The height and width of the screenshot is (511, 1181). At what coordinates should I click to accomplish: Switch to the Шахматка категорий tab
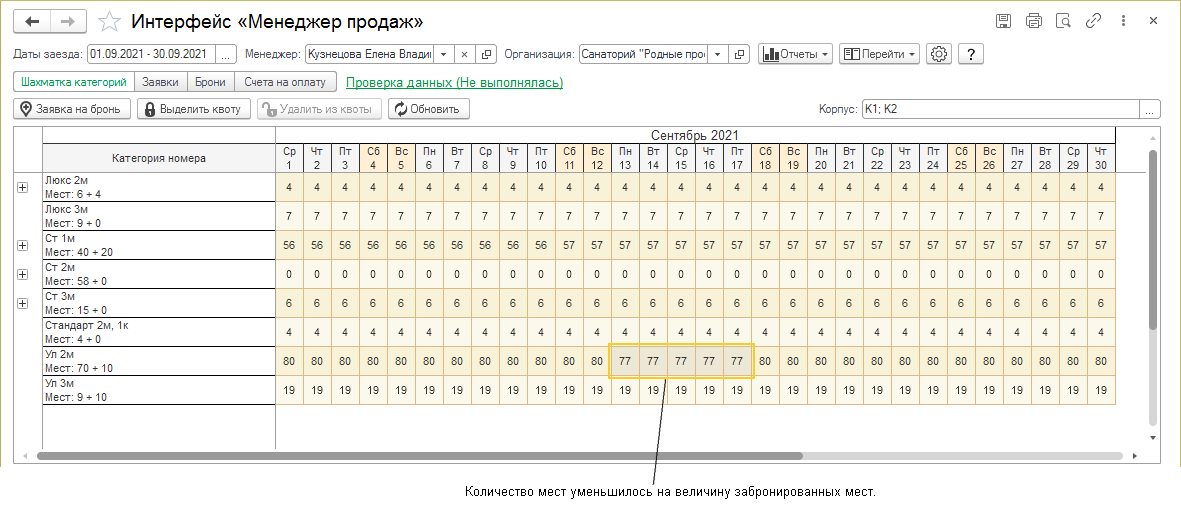[74, 81]
